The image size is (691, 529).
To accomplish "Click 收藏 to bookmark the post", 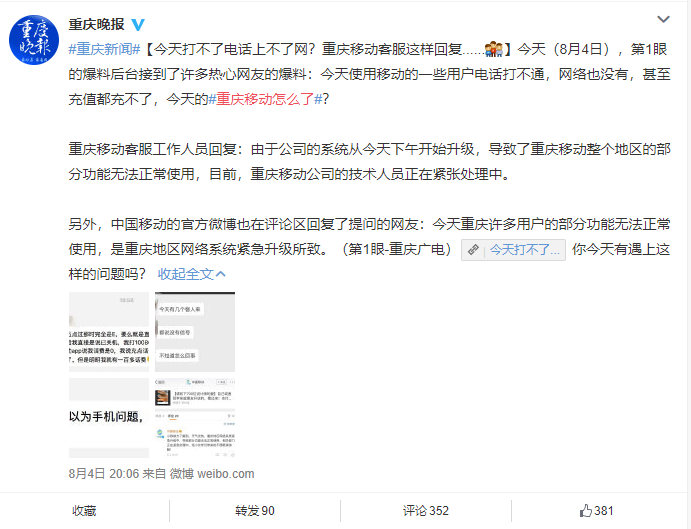I will click(x=84, y=511).
